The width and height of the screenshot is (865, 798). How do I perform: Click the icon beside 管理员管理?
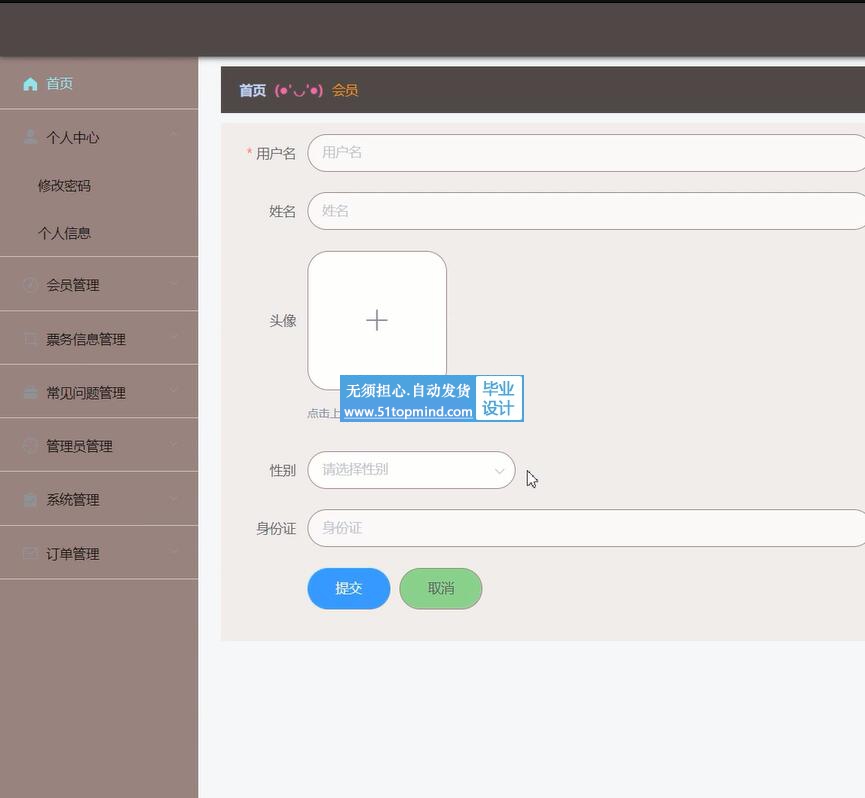click(30, 446)
